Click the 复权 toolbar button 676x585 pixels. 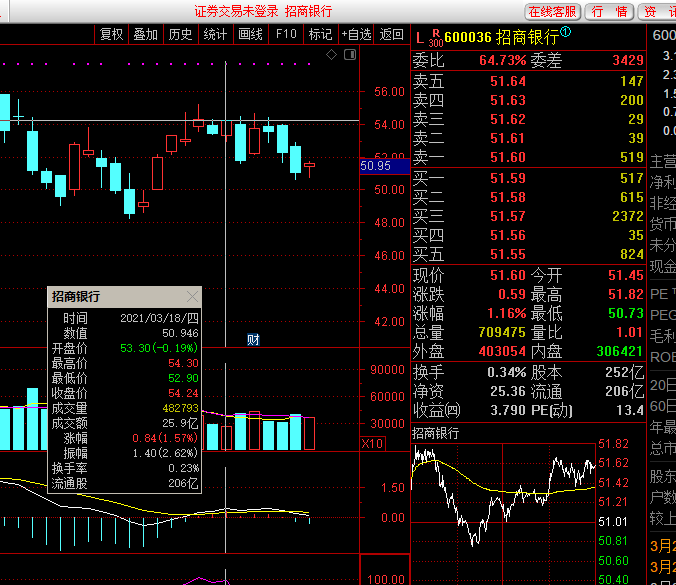pos(112,34)
